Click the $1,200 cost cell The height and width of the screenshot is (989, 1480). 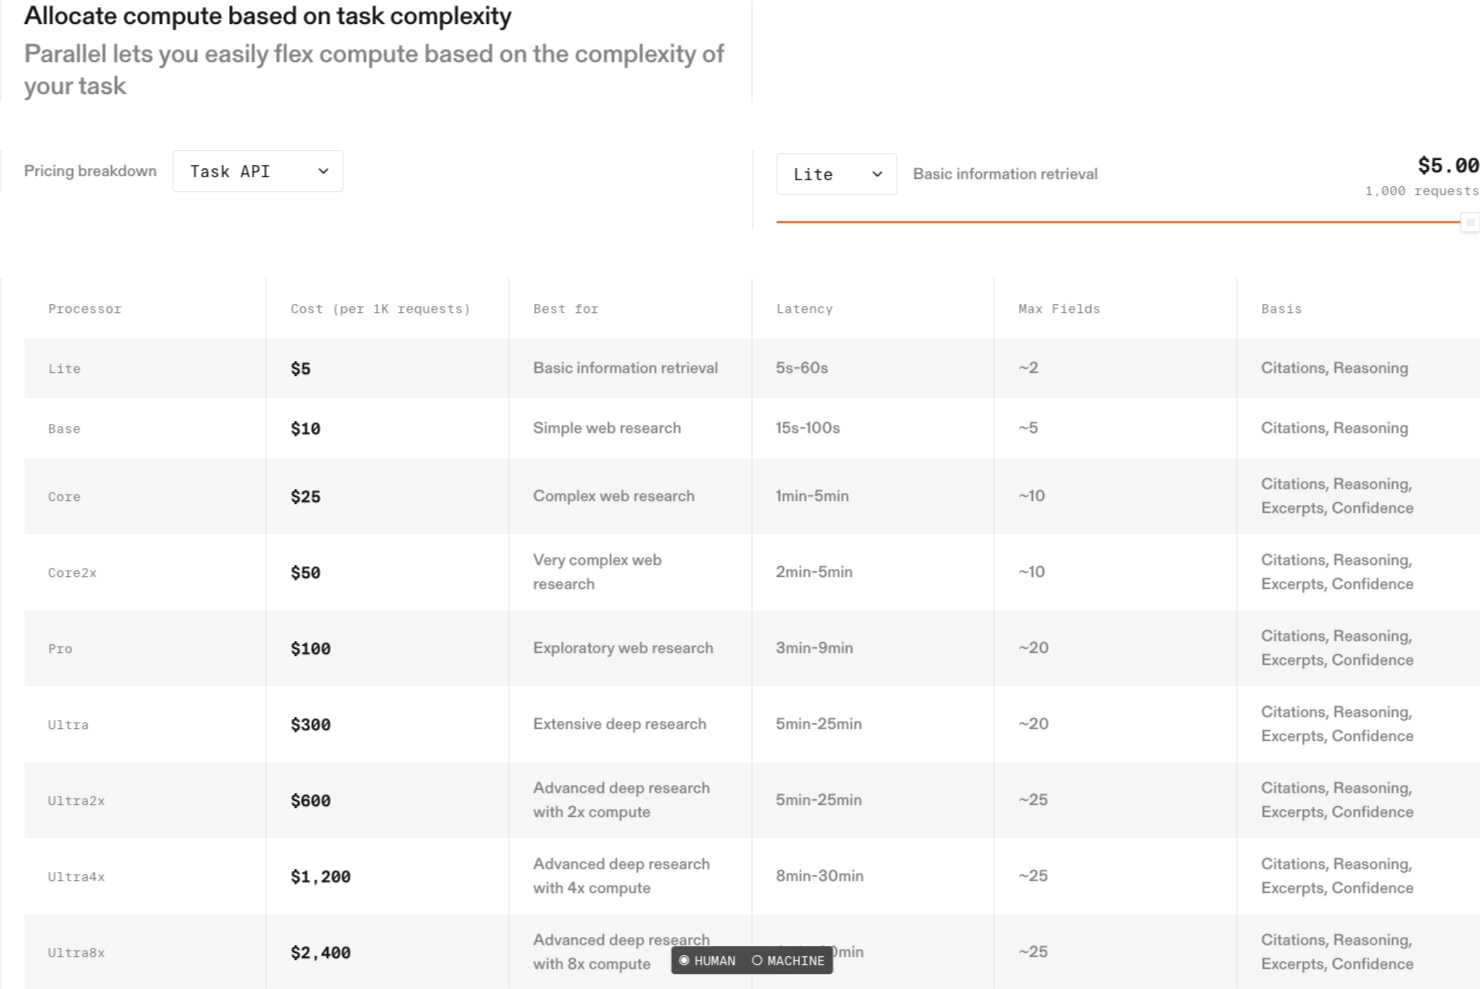click(x=320, y=877)
